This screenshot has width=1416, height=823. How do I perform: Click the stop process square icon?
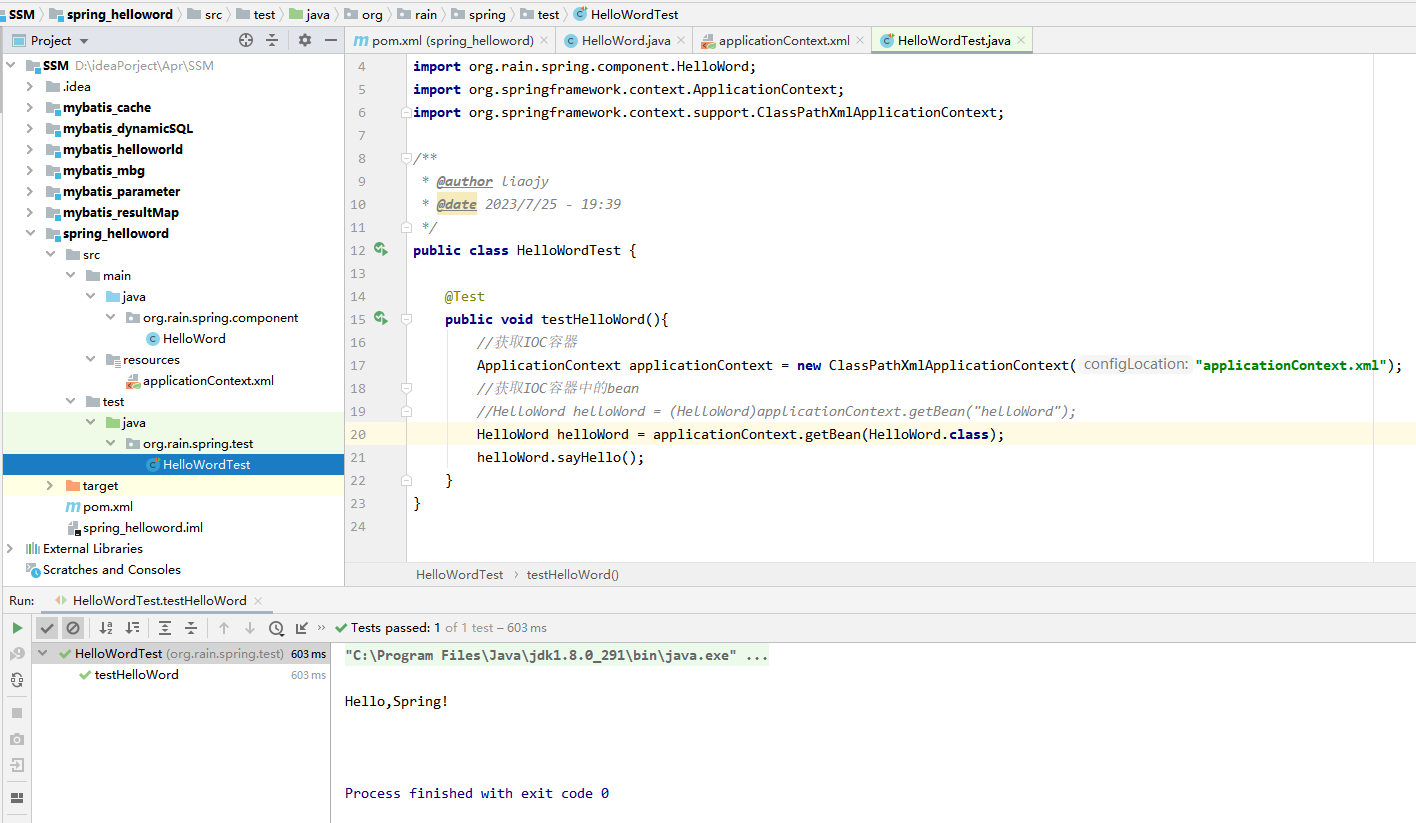17,713
